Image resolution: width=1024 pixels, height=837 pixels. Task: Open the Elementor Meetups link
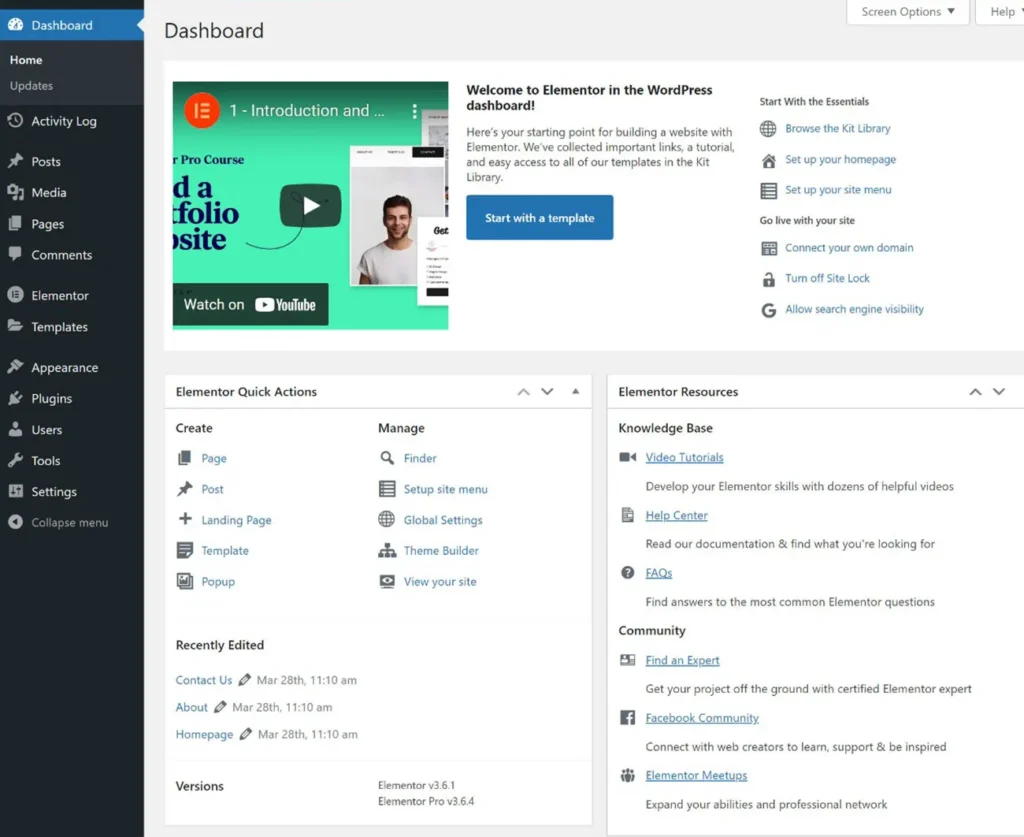pos(696,775)
